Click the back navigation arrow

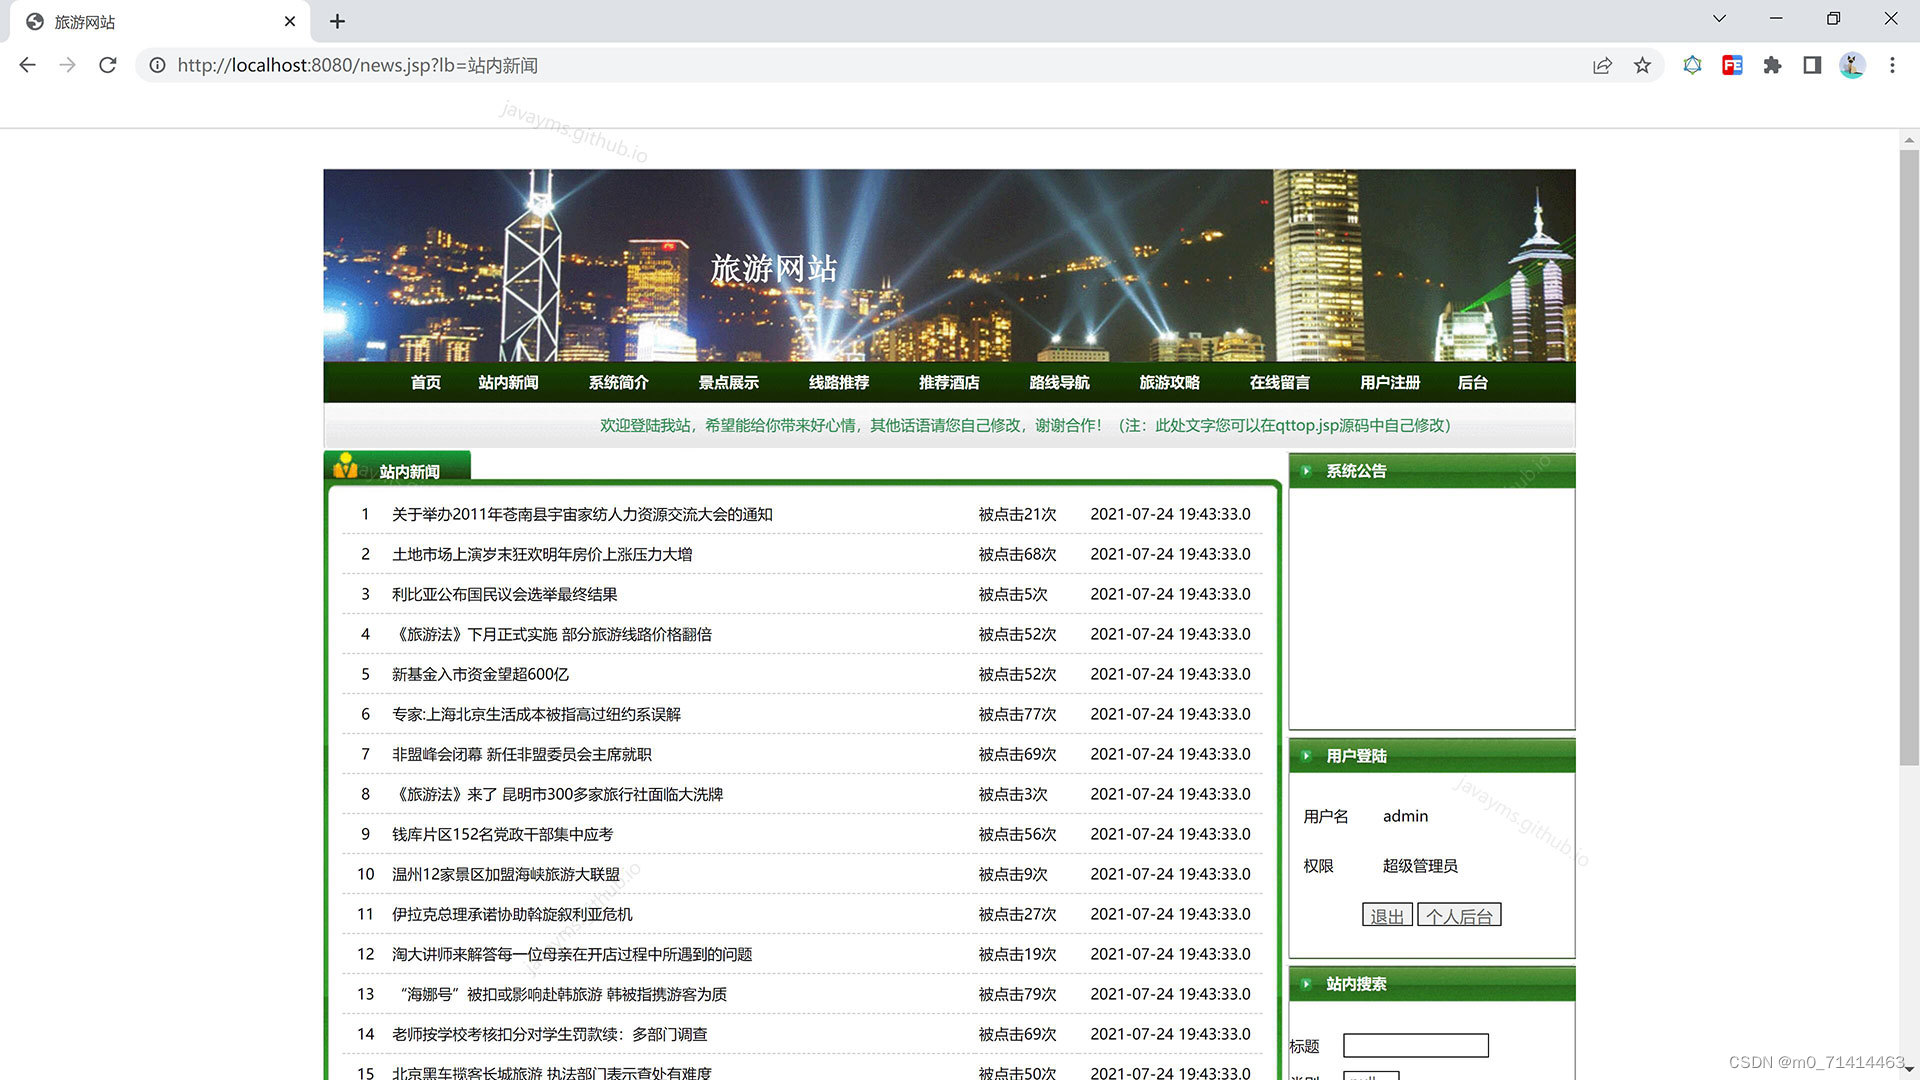point(27,65)
